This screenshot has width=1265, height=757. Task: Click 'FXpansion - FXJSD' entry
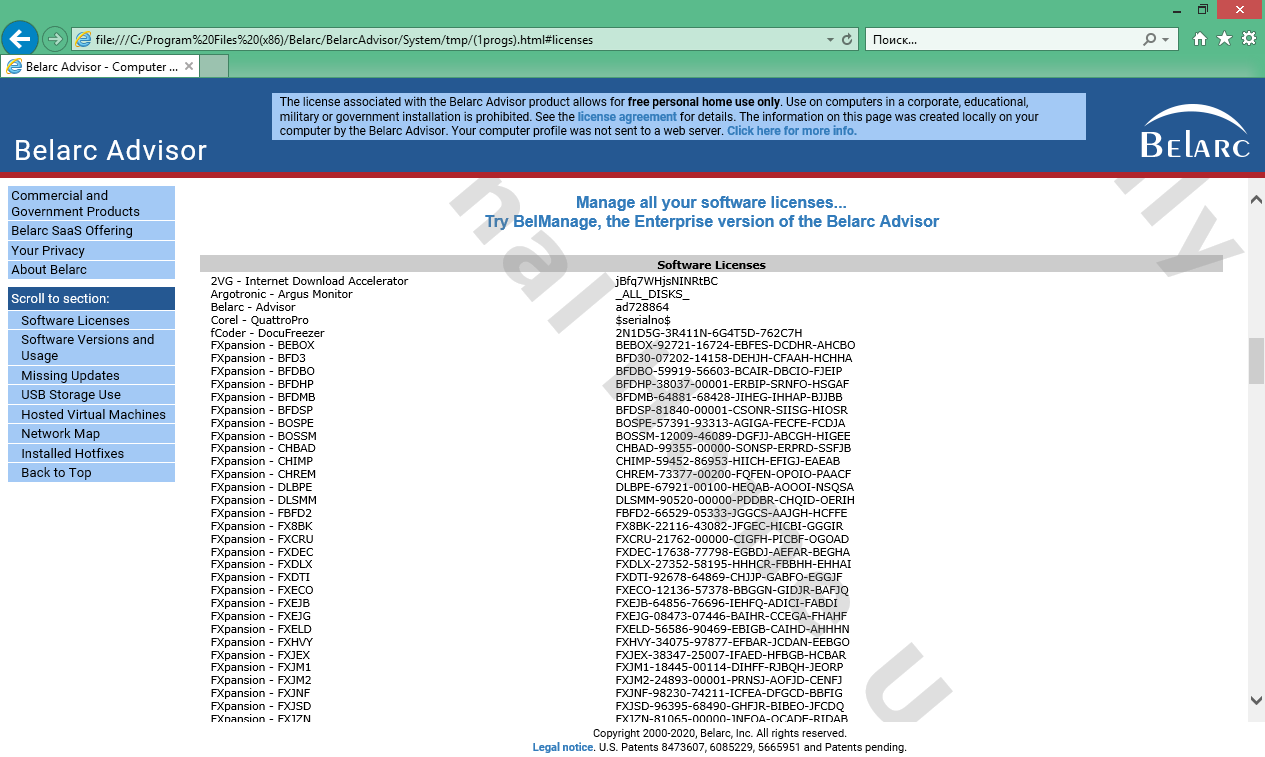pyautogui.click(x=261, y=706)
